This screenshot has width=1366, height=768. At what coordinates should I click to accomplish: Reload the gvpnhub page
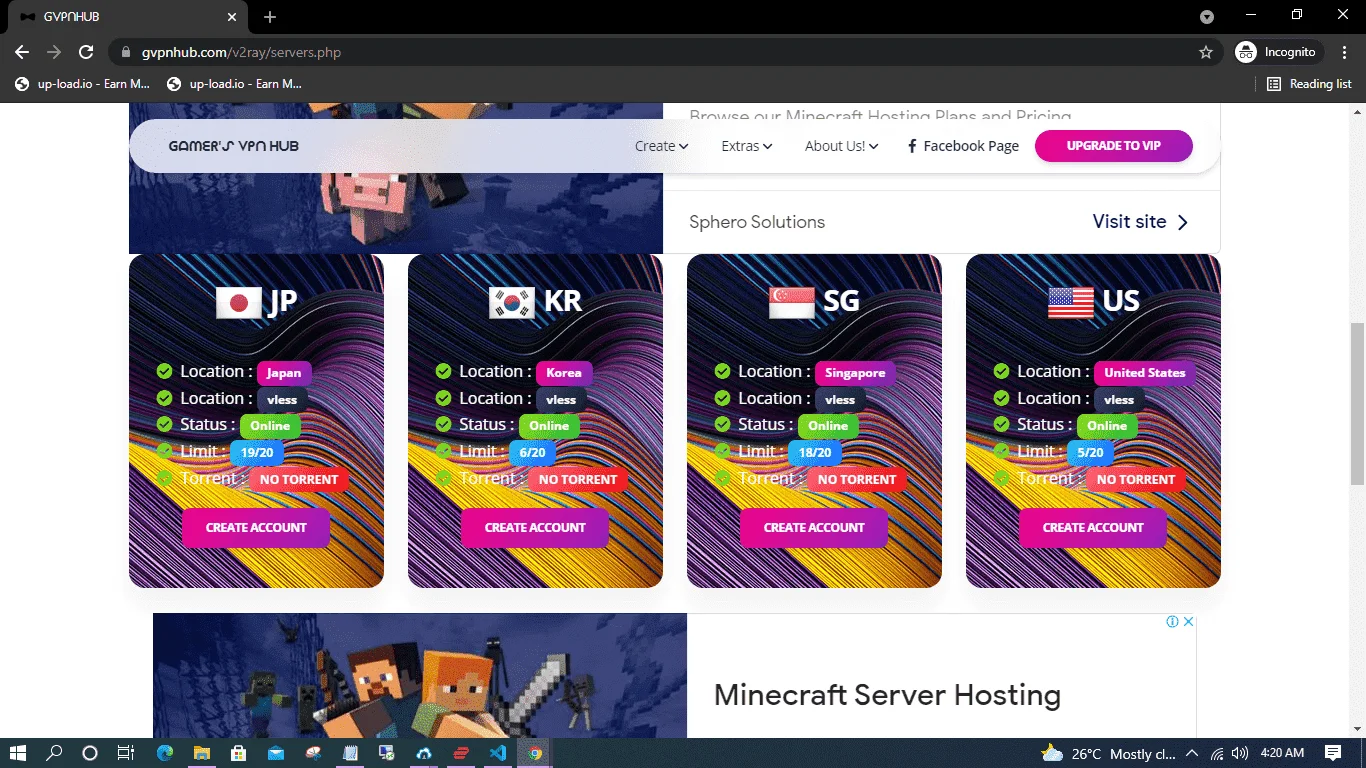[x=86, y=52]
